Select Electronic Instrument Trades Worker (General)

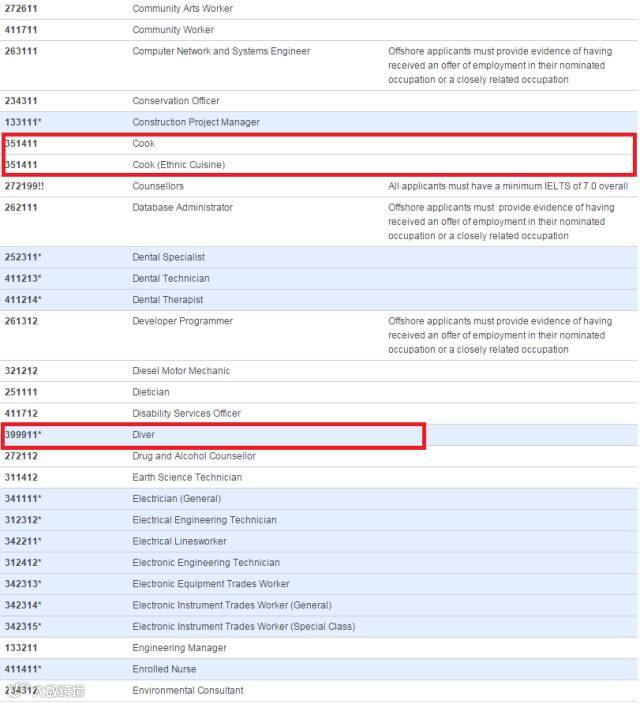pos(232,606)
